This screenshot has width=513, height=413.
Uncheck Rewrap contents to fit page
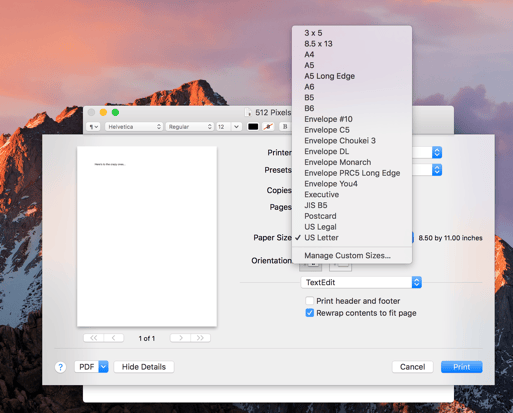(x=309, y=313)
